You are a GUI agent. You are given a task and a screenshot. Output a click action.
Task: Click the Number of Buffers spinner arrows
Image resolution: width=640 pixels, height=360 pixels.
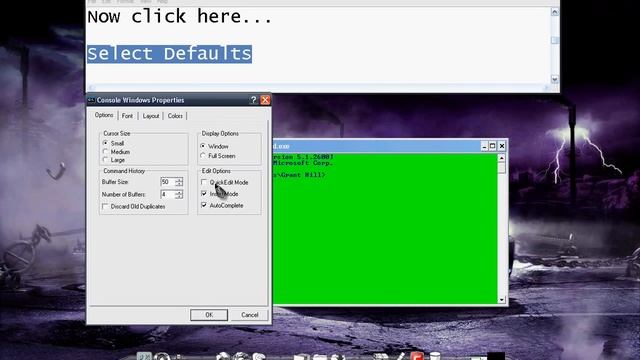coord(179,195)
